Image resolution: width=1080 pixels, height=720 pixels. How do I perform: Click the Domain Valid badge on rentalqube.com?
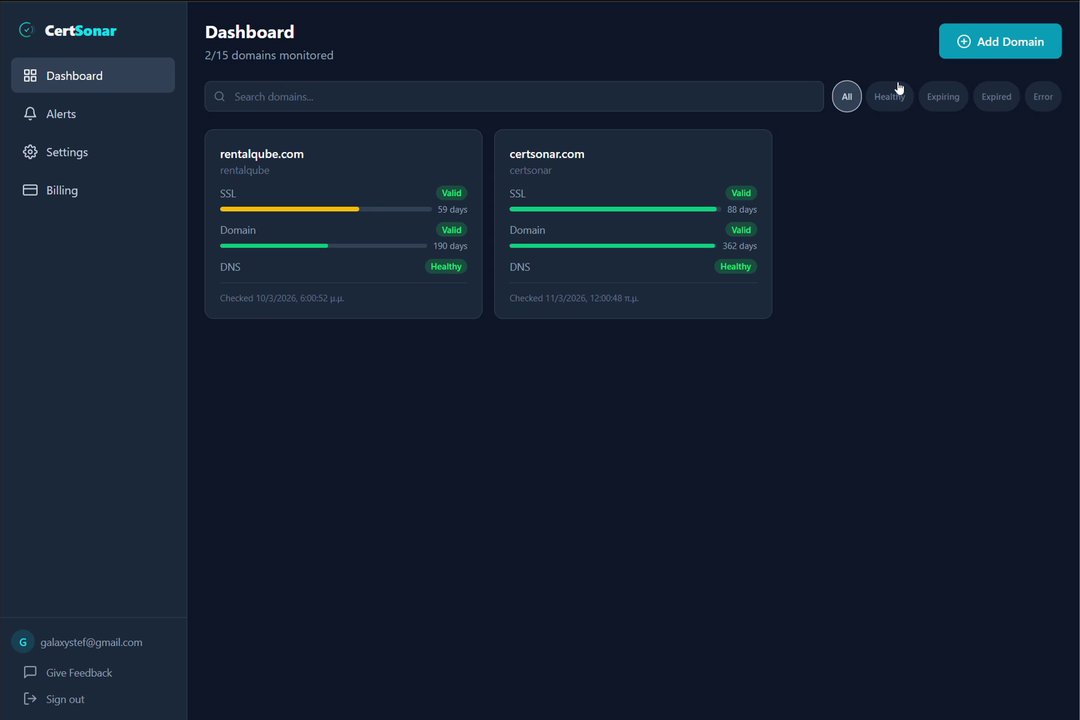coord(451,229)
